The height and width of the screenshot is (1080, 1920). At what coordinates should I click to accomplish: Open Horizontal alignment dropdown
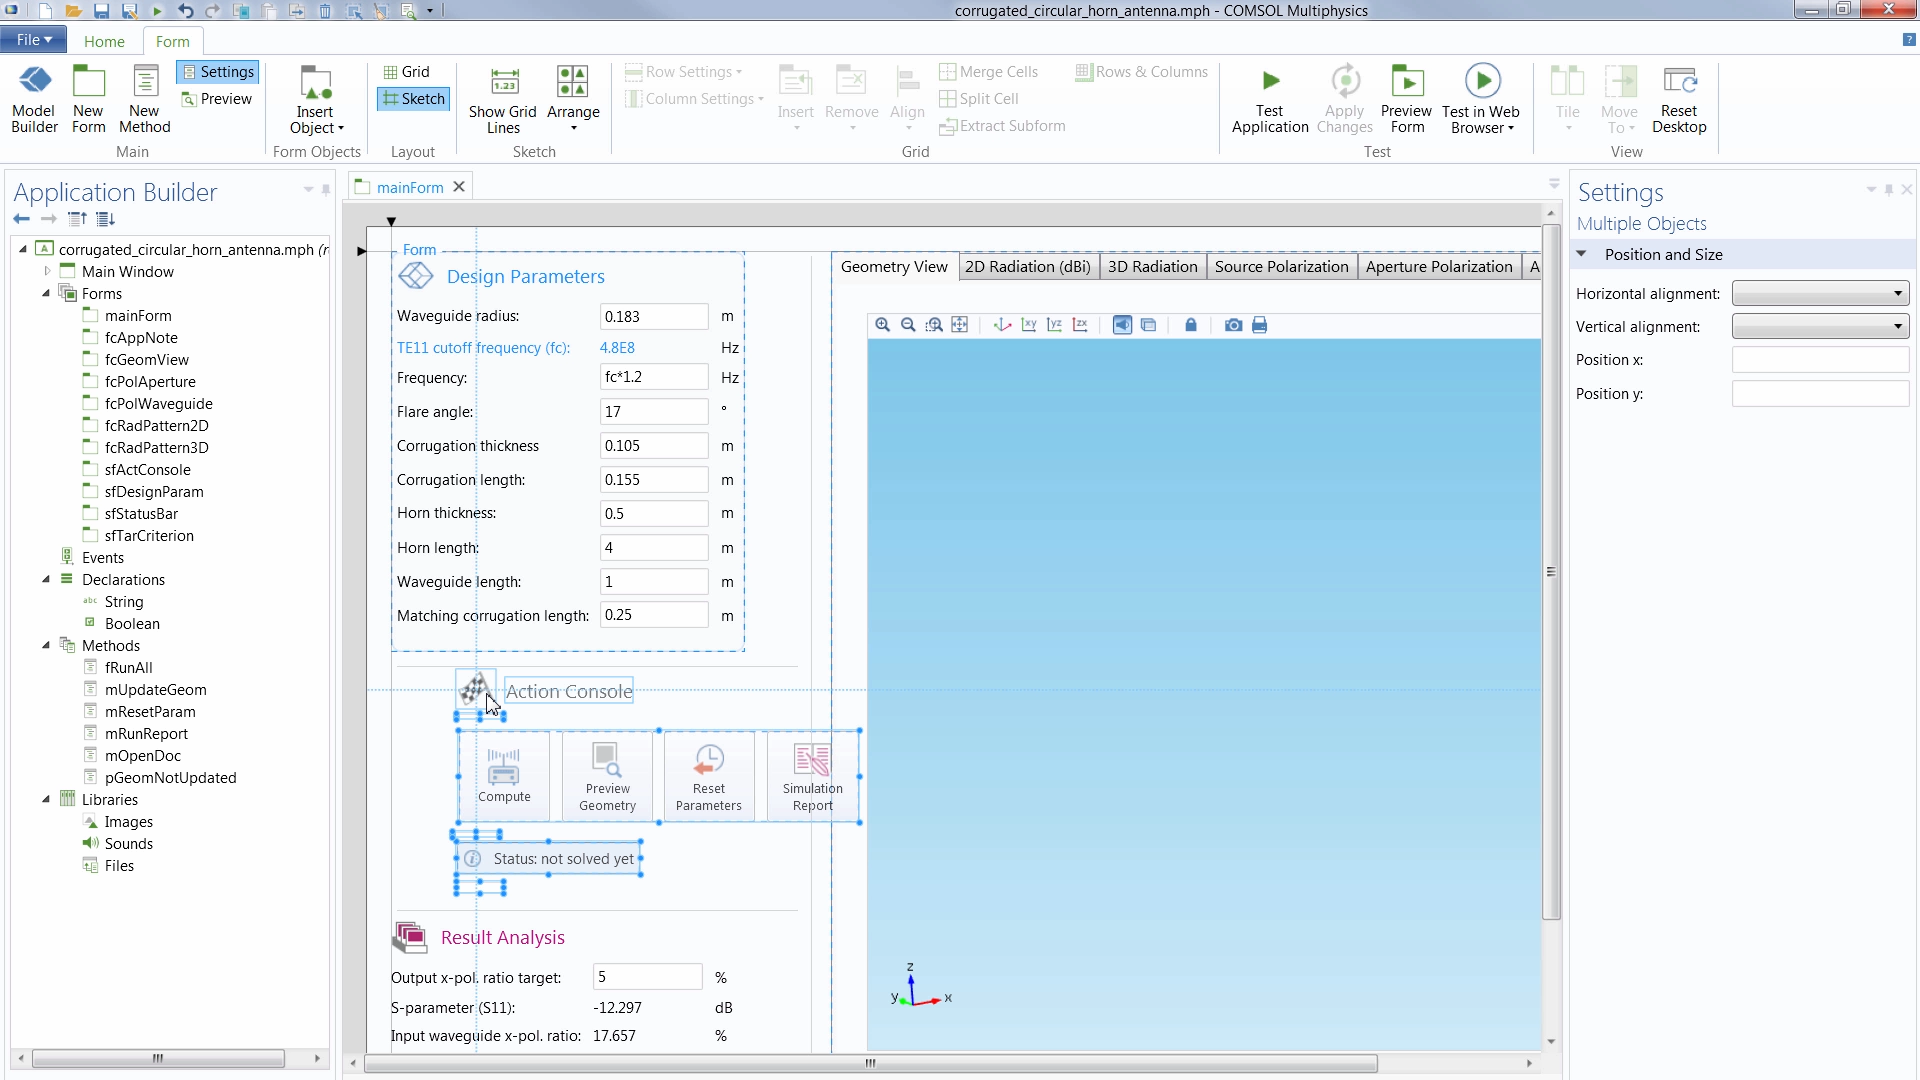pos(1819,294)
